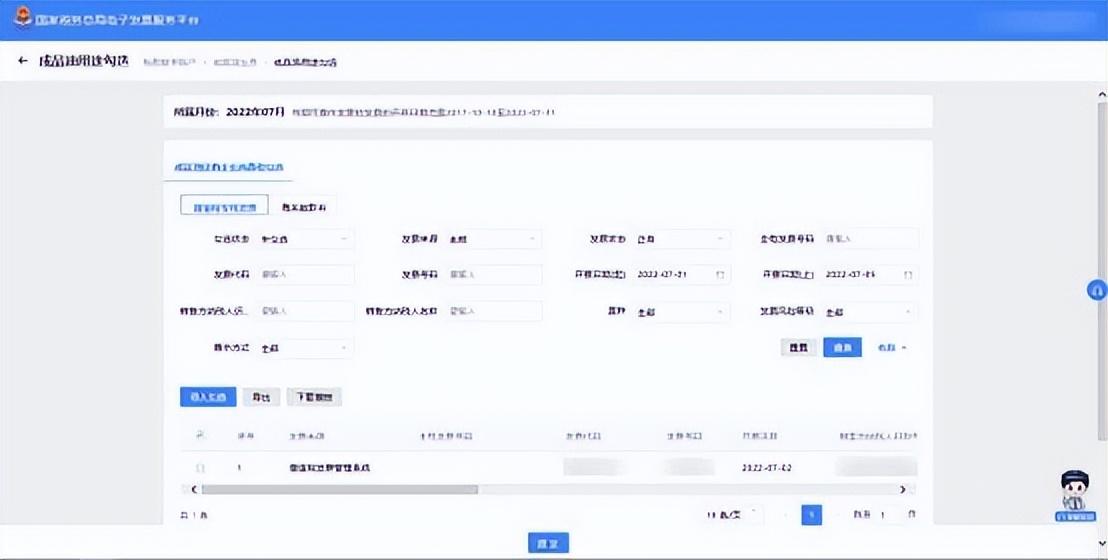Click the VAT invoice management system source cell
The image size is (1108, 560).
tap(330, 468)
